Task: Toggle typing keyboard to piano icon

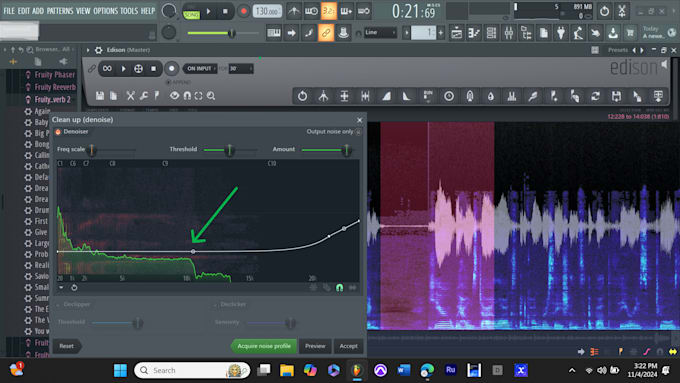Action: (274, 33)
